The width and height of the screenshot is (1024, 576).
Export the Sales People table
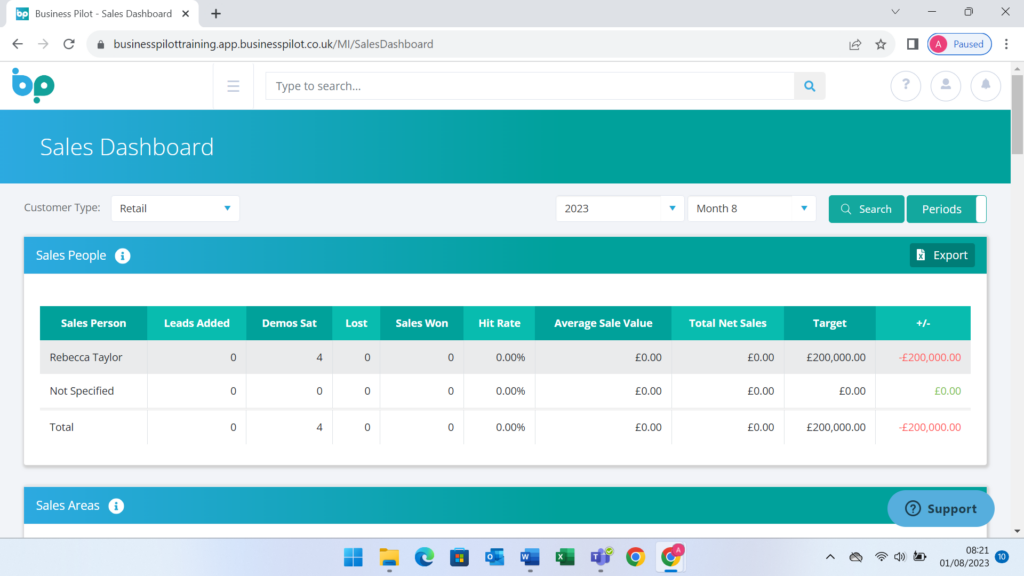click(942, 255)
